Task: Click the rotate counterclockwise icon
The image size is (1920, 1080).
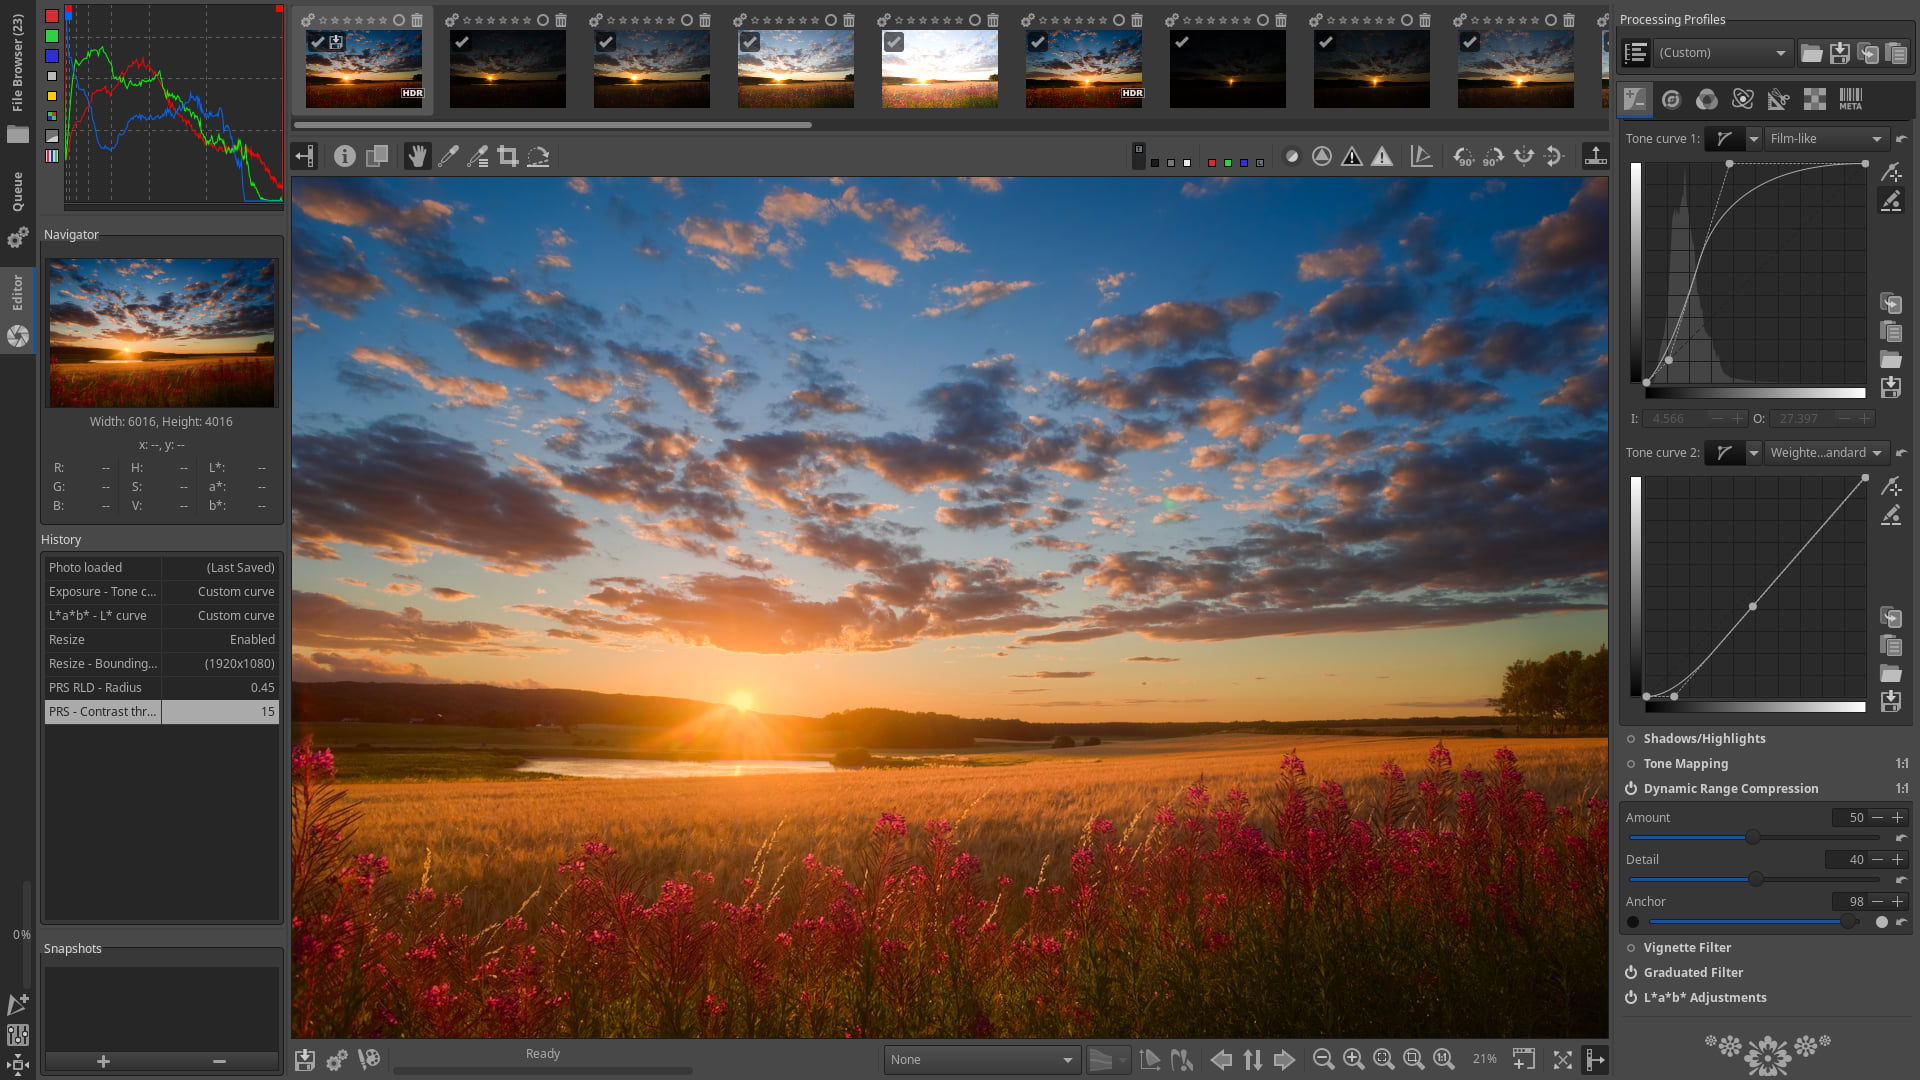Action: (x=1462, y=156)
